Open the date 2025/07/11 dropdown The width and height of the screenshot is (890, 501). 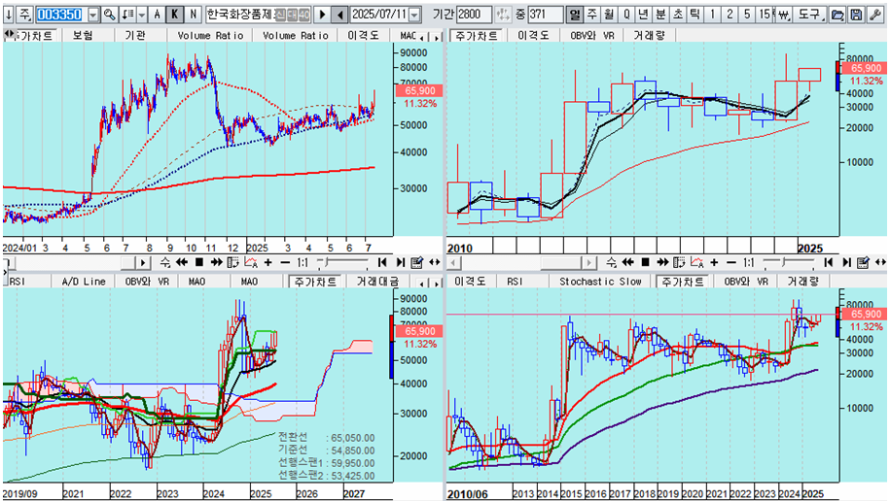coord(415,14)
